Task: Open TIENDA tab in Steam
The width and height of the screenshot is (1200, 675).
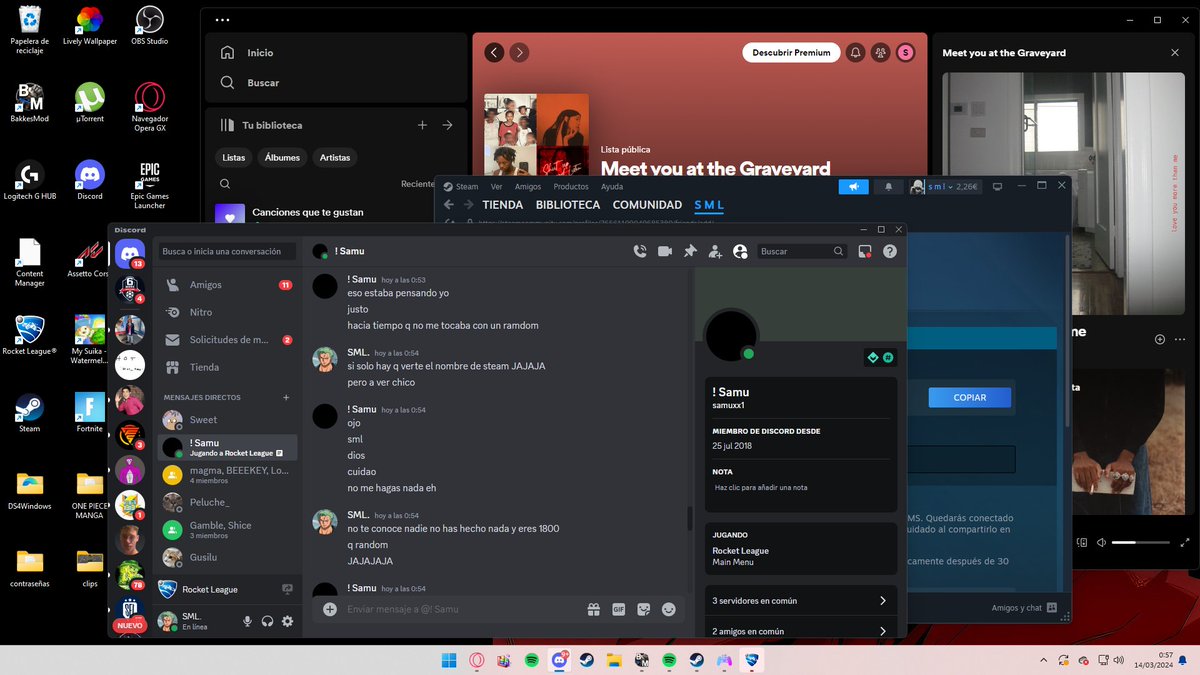Action: pos(502,205)
